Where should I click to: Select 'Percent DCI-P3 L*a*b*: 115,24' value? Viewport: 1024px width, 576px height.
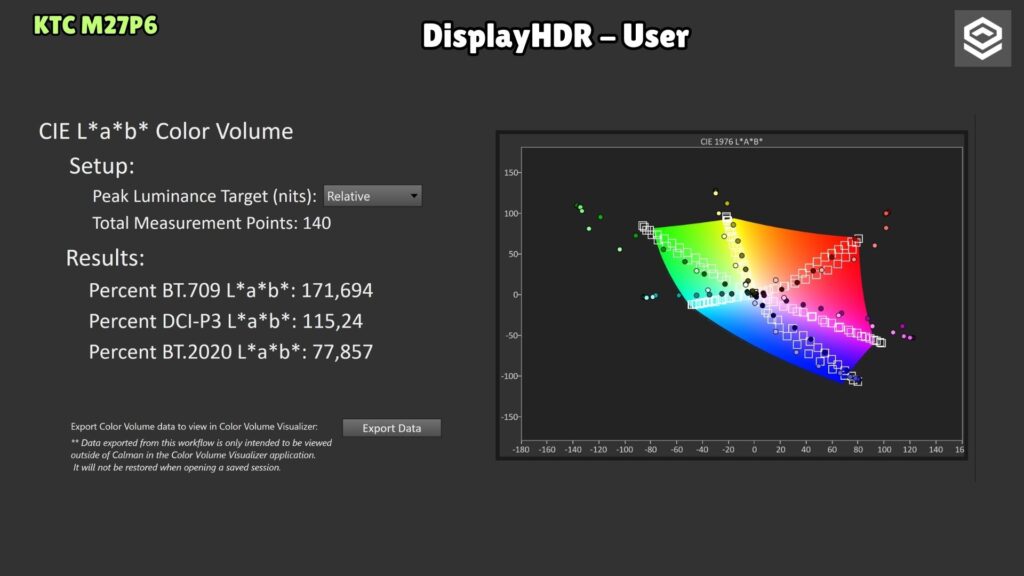point(225,321)
